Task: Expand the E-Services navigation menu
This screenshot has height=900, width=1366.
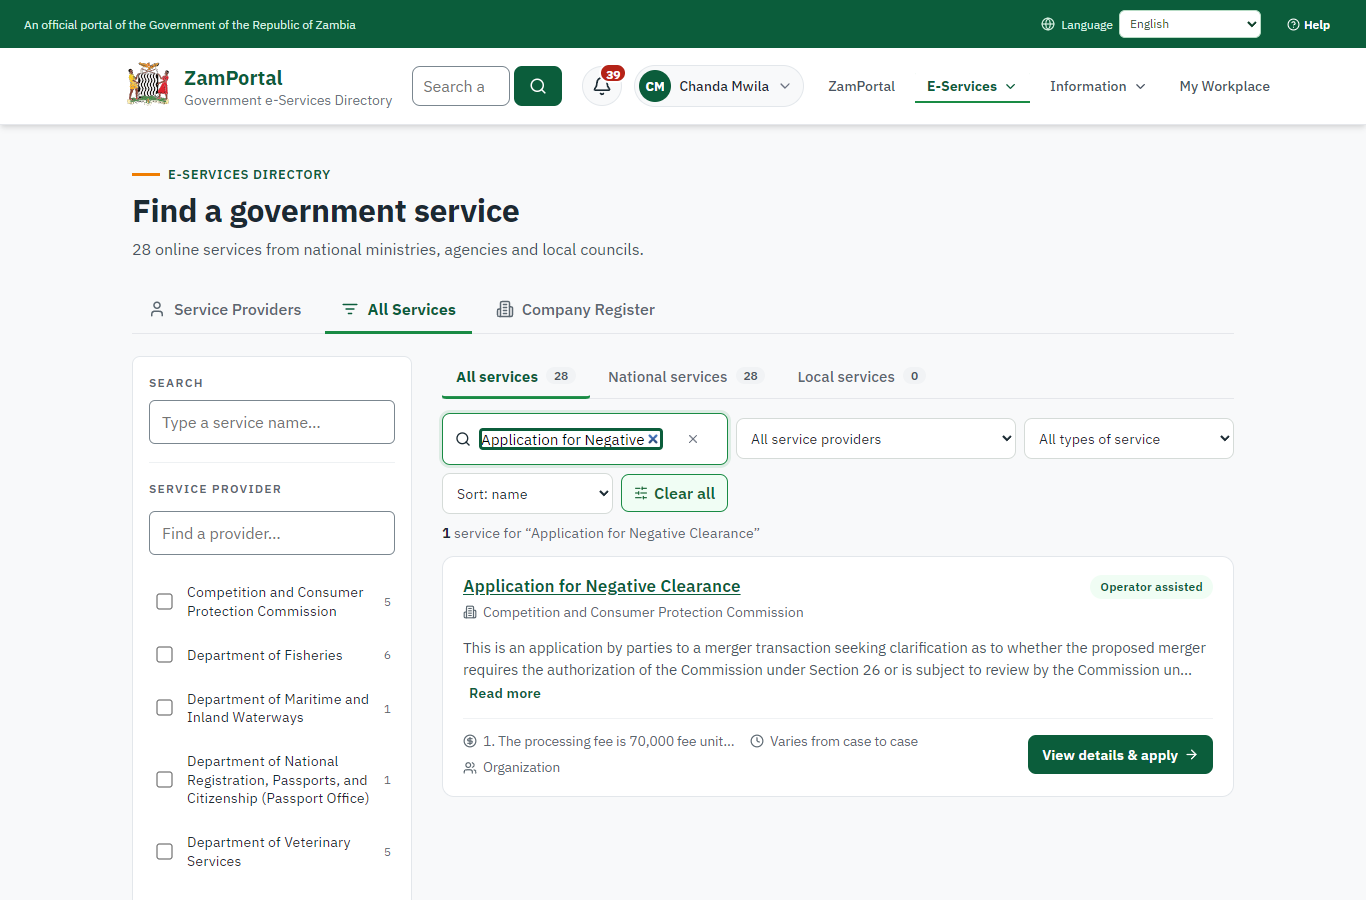Action: 972,86
